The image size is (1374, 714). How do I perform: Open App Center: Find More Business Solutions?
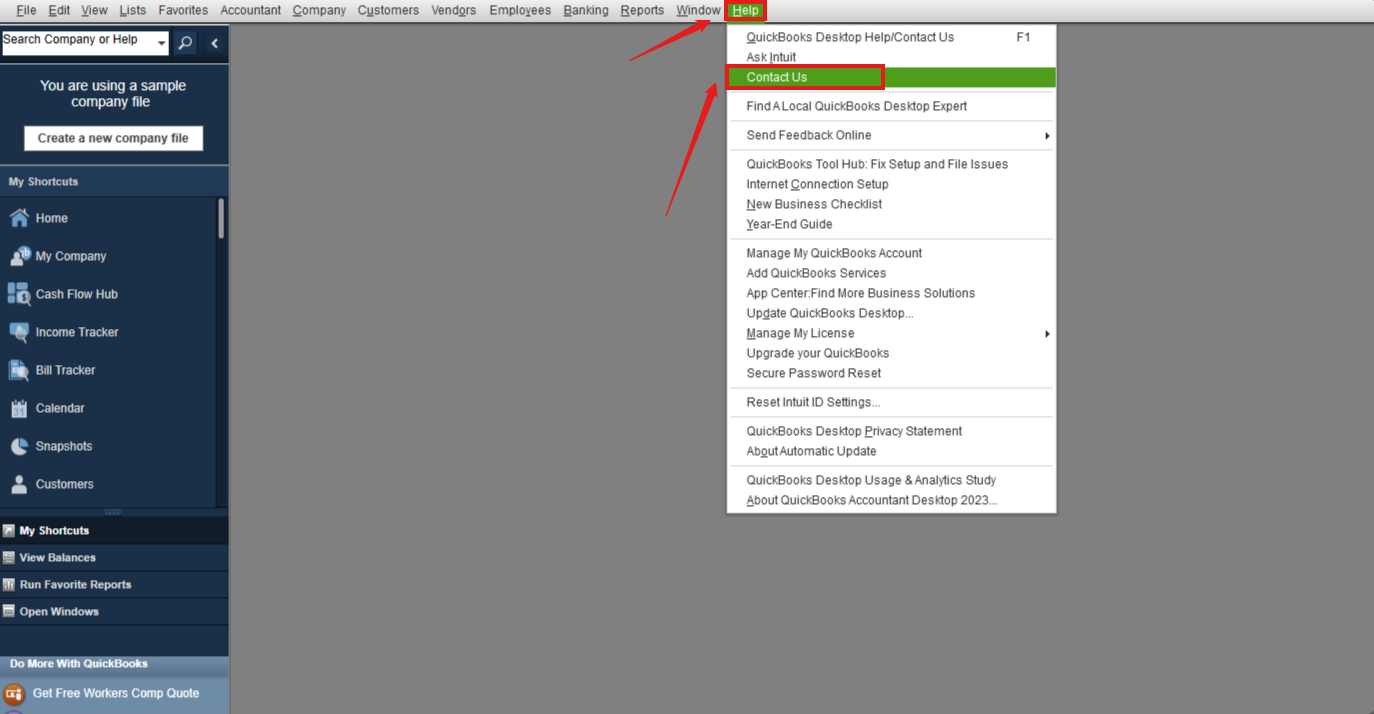click(891, 293)
